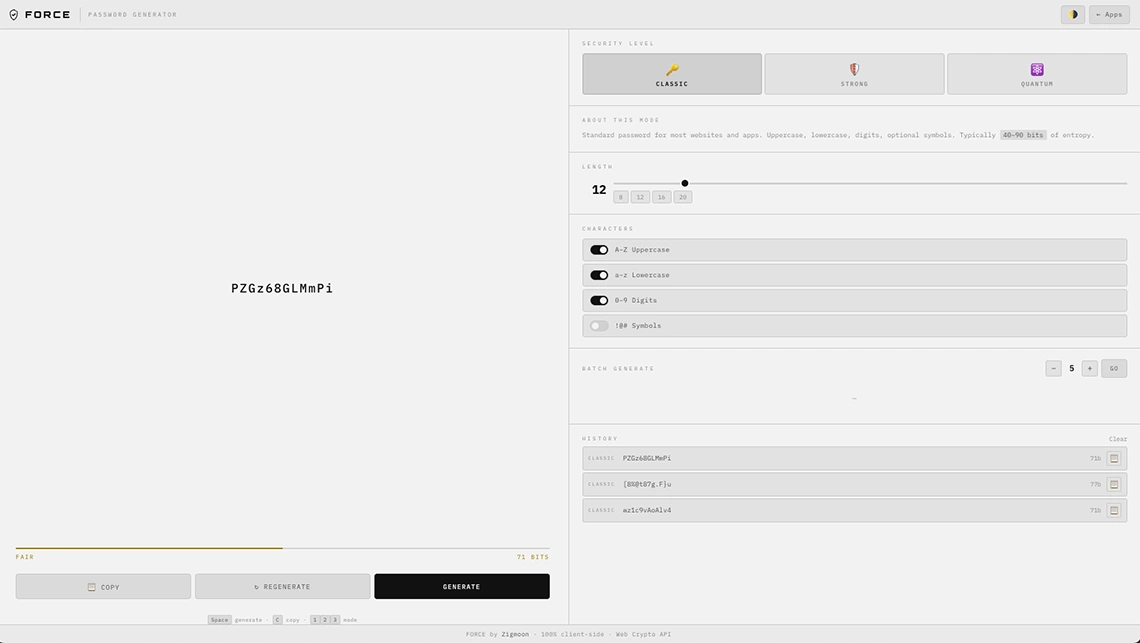
Task: Click the batch count value 5
Action: tap(1072, 369)
